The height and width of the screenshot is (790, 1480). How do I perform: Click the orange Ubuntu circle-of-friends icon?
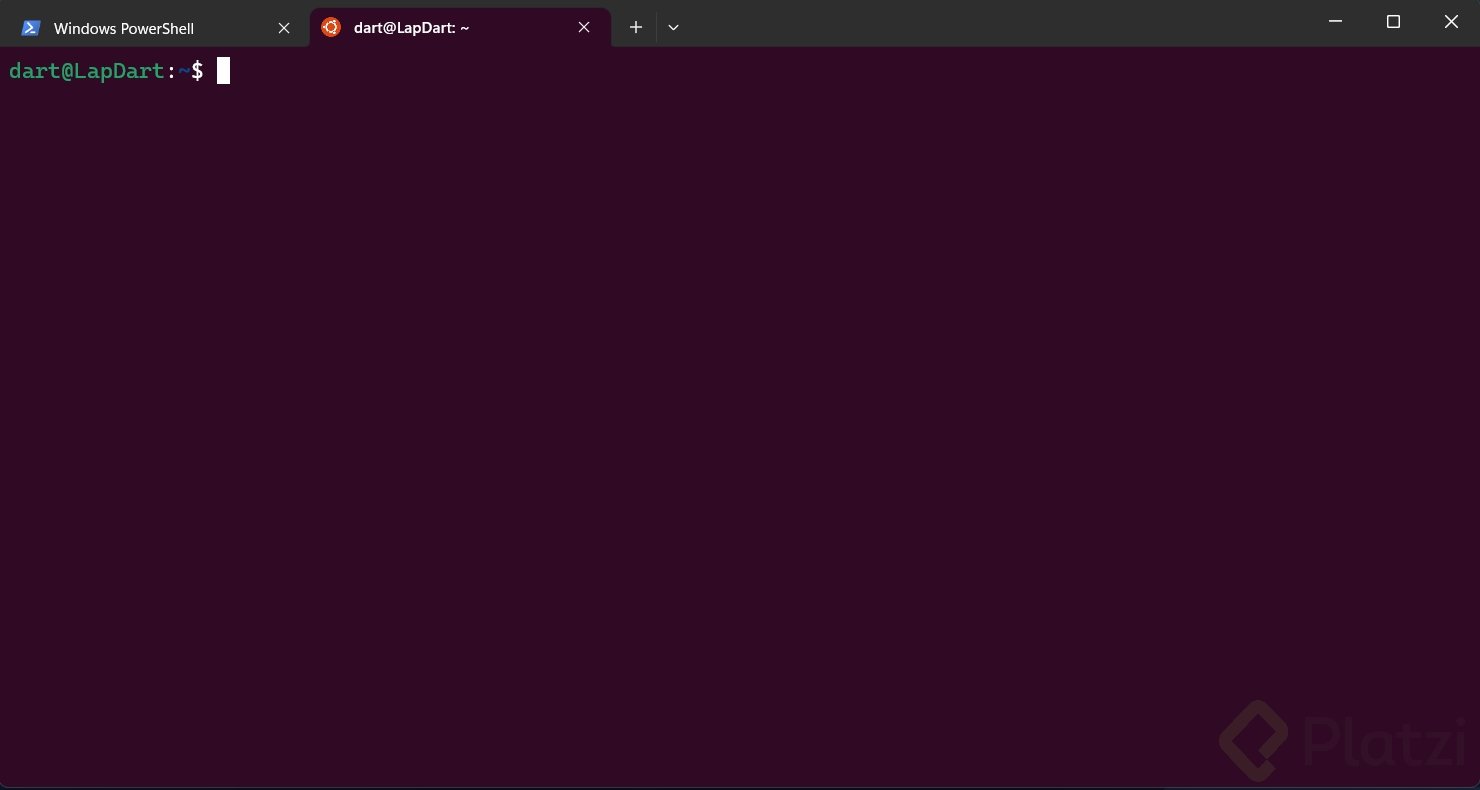[x=331, y=27]
